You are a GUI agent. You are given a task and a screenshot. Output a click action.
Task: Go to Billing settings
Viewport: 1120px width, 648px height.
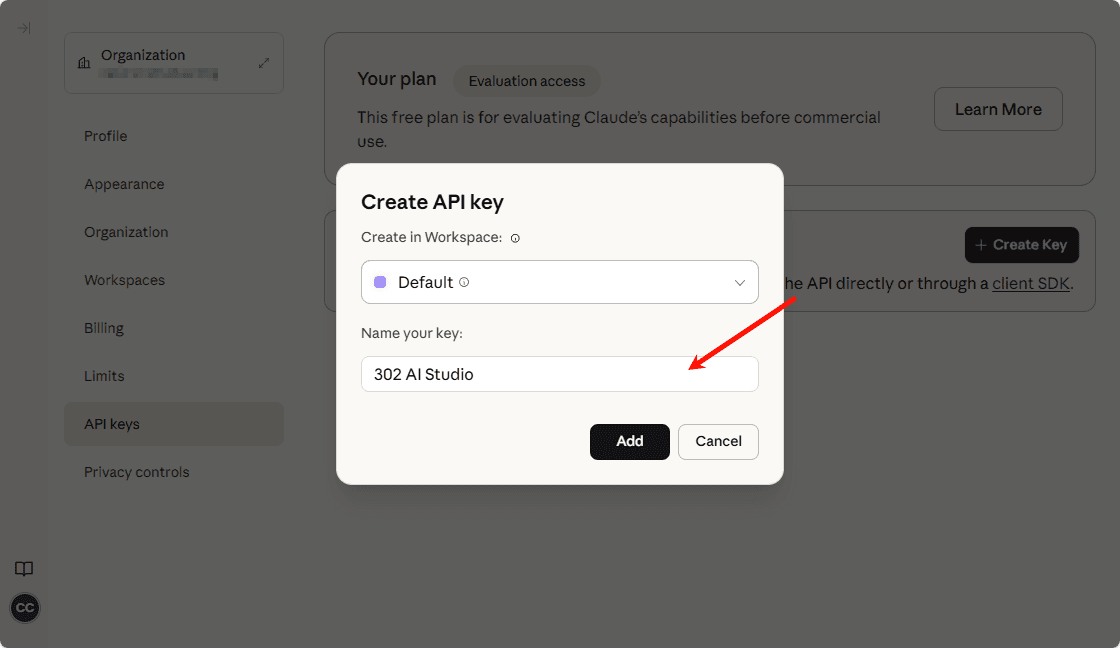coord(104,327)
